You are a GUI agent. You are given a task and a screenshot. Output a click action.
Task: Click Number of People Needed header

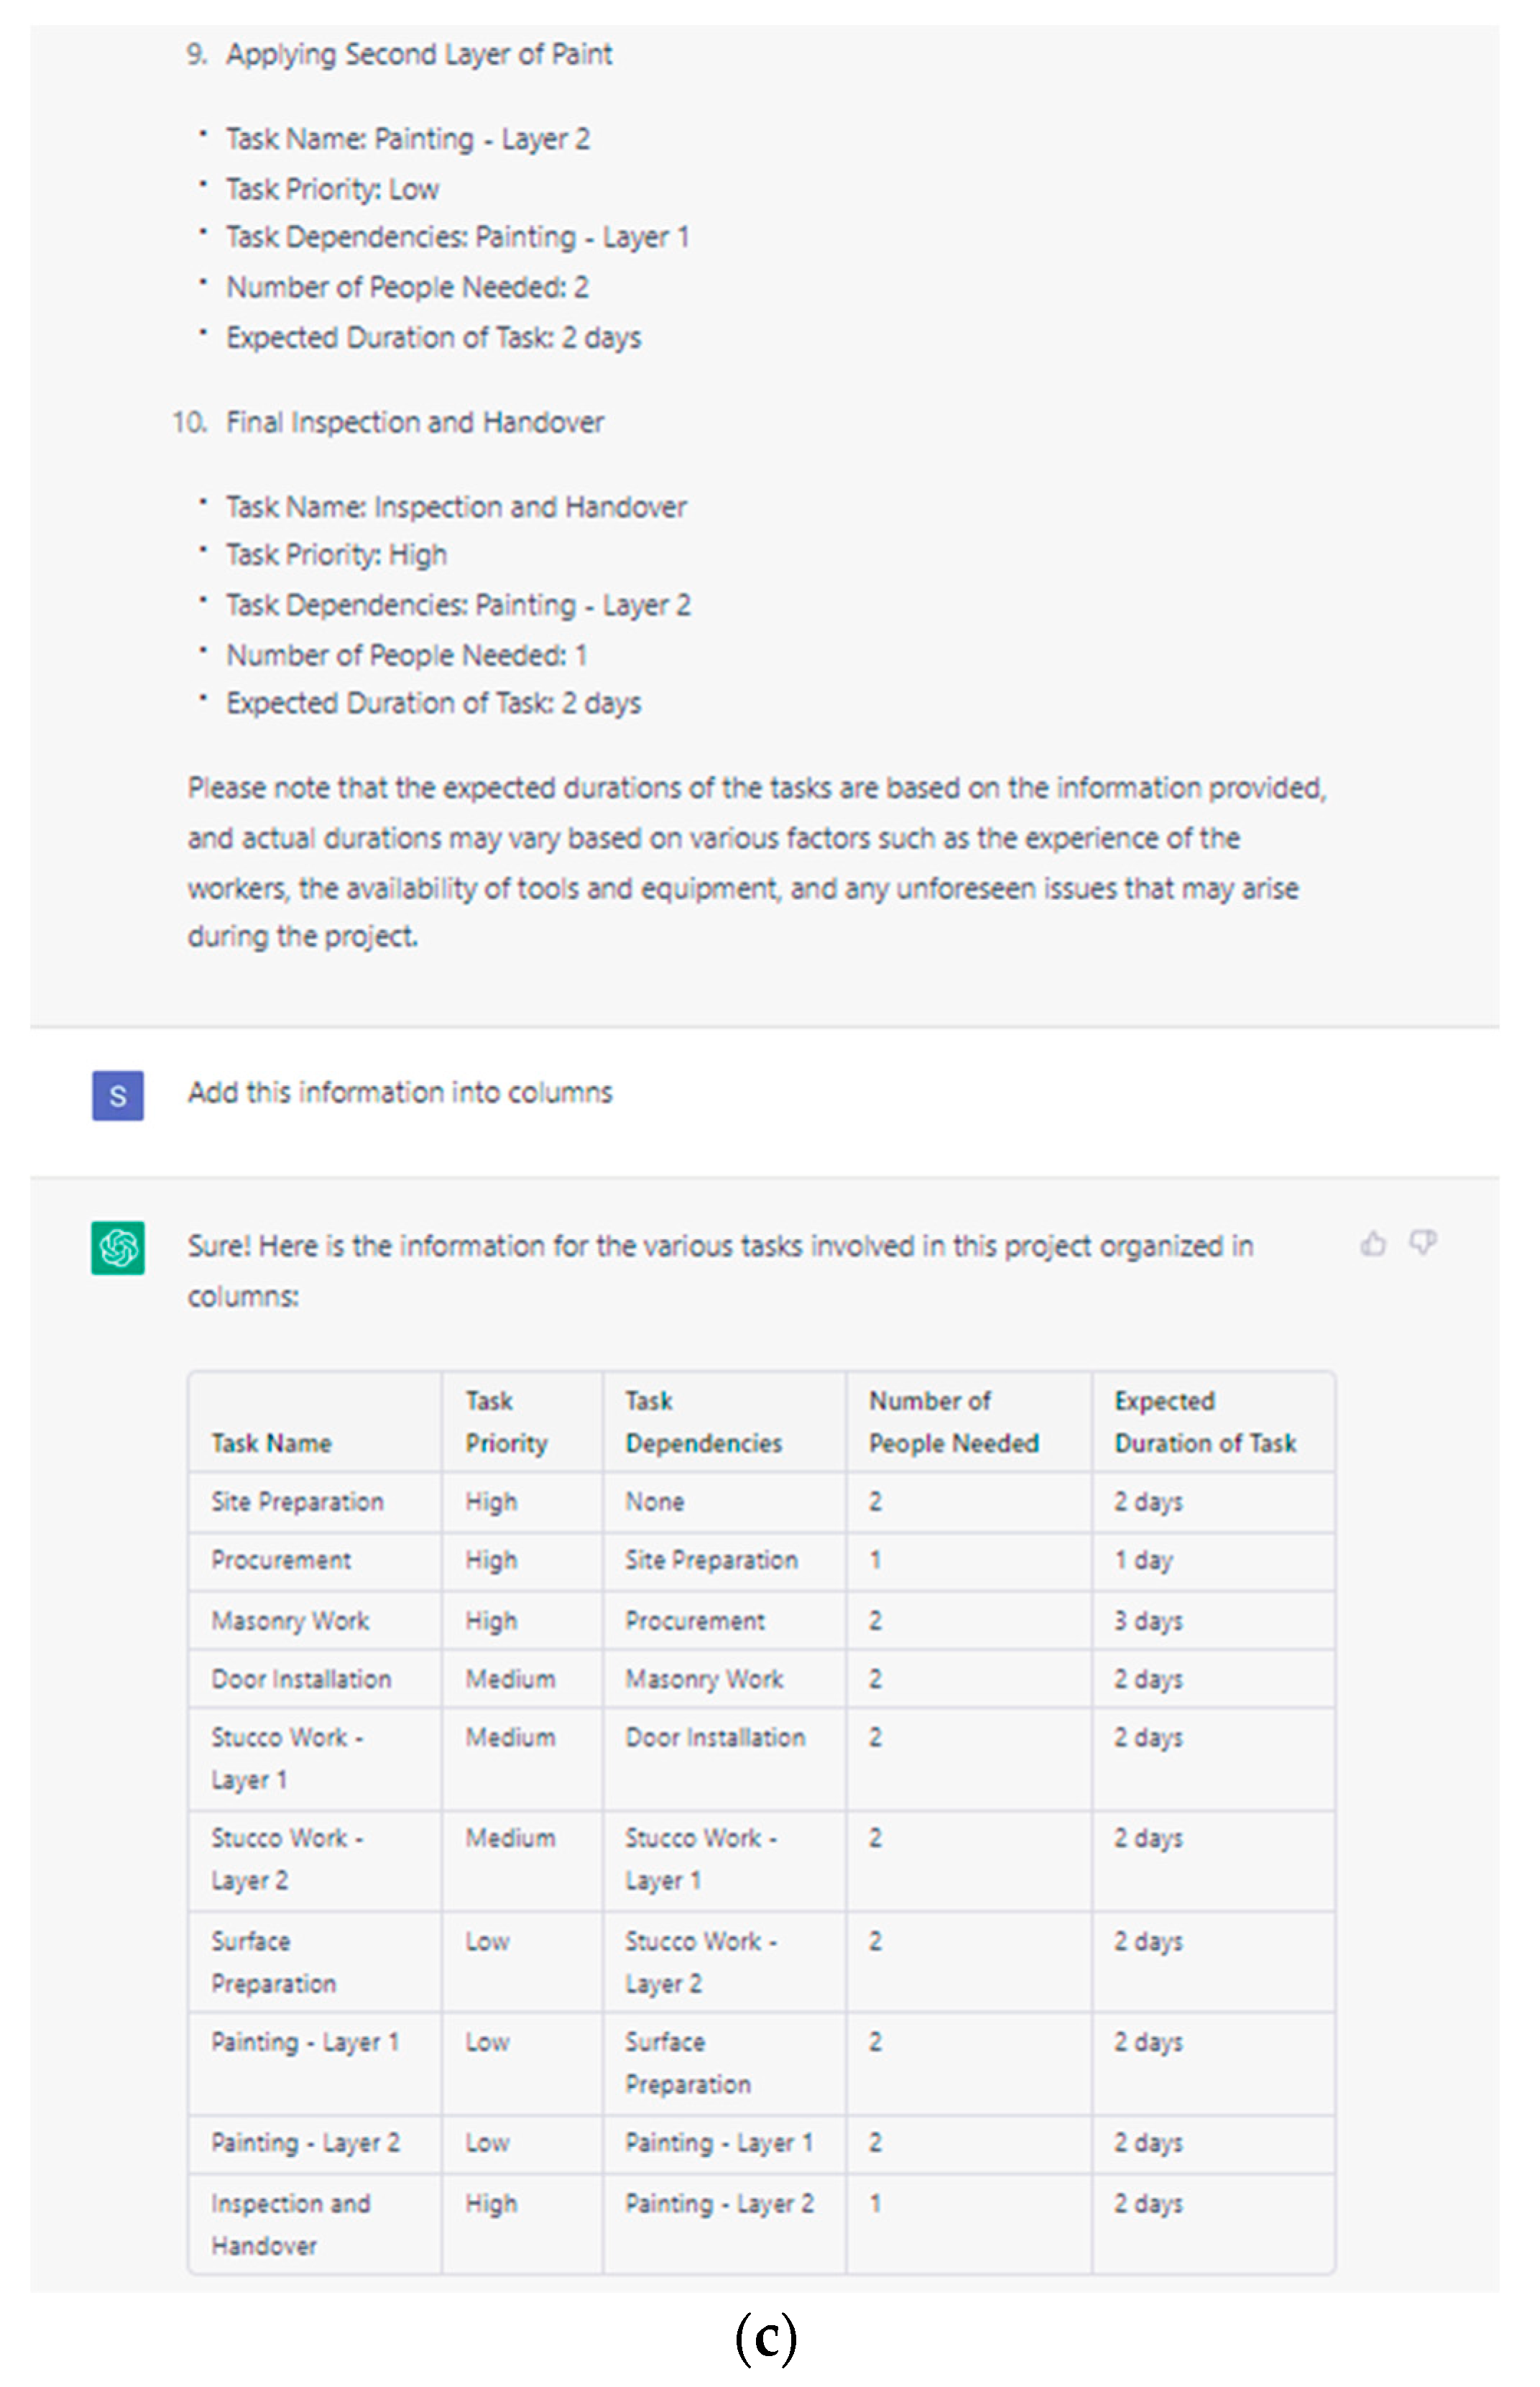[953, 1421]
